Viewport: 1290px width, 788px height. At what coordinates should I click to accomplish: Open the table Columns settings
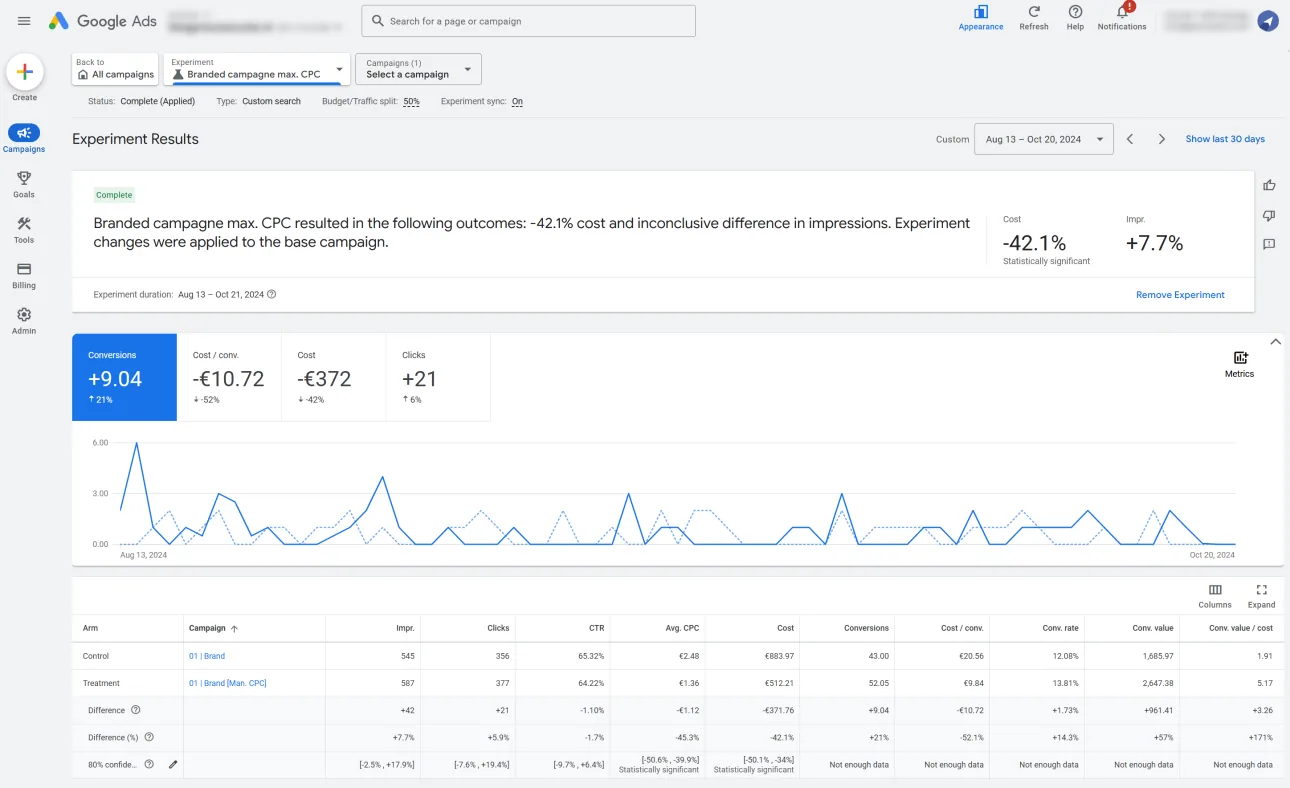tap(1215, 596)
